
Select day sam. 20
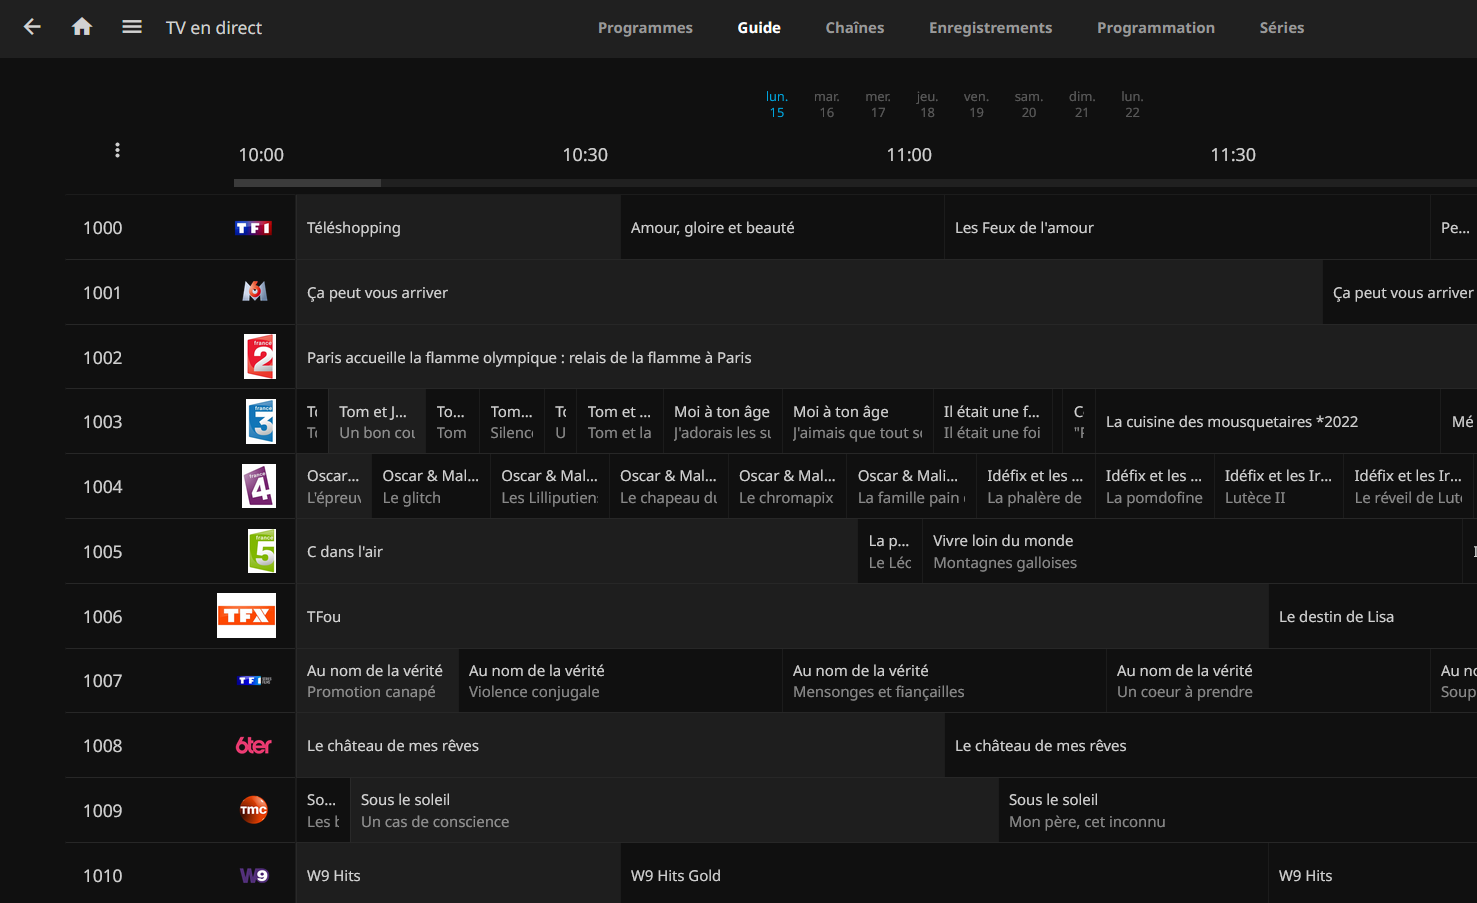pos(1029,104)
